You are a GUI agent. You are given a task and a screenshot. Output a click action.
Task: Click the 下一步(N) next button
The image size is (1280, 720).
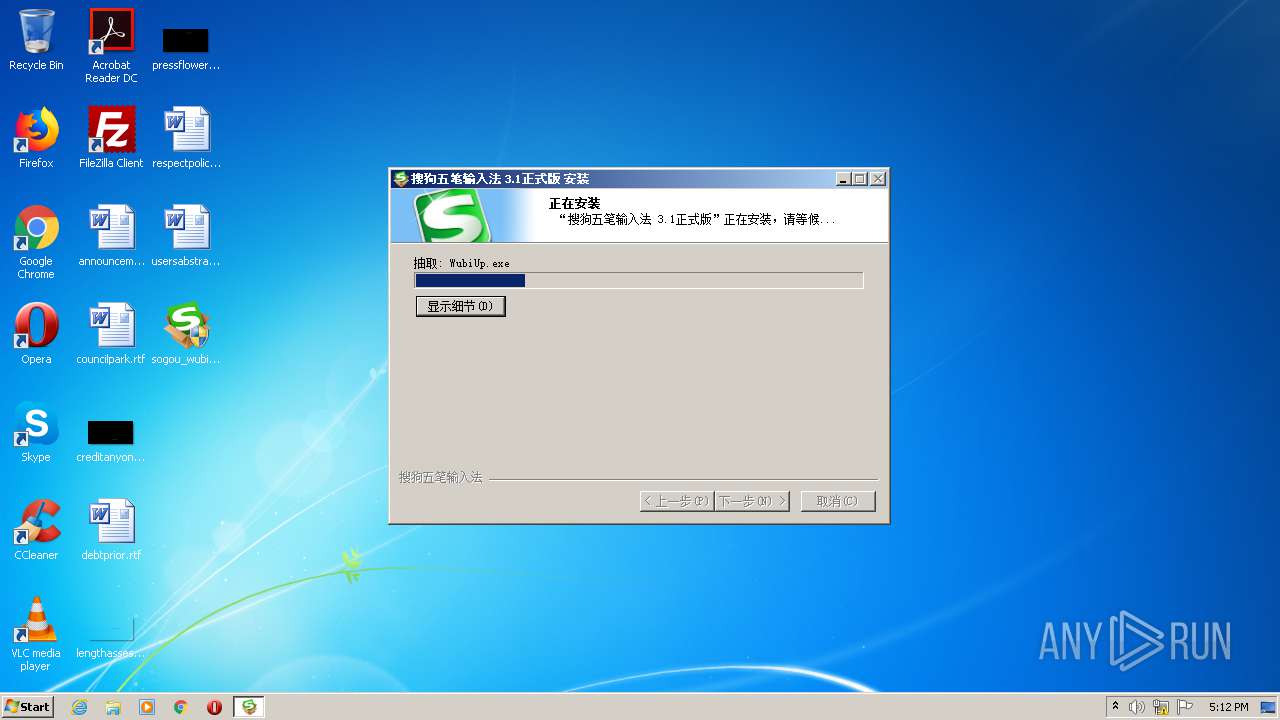coord(752,501)
